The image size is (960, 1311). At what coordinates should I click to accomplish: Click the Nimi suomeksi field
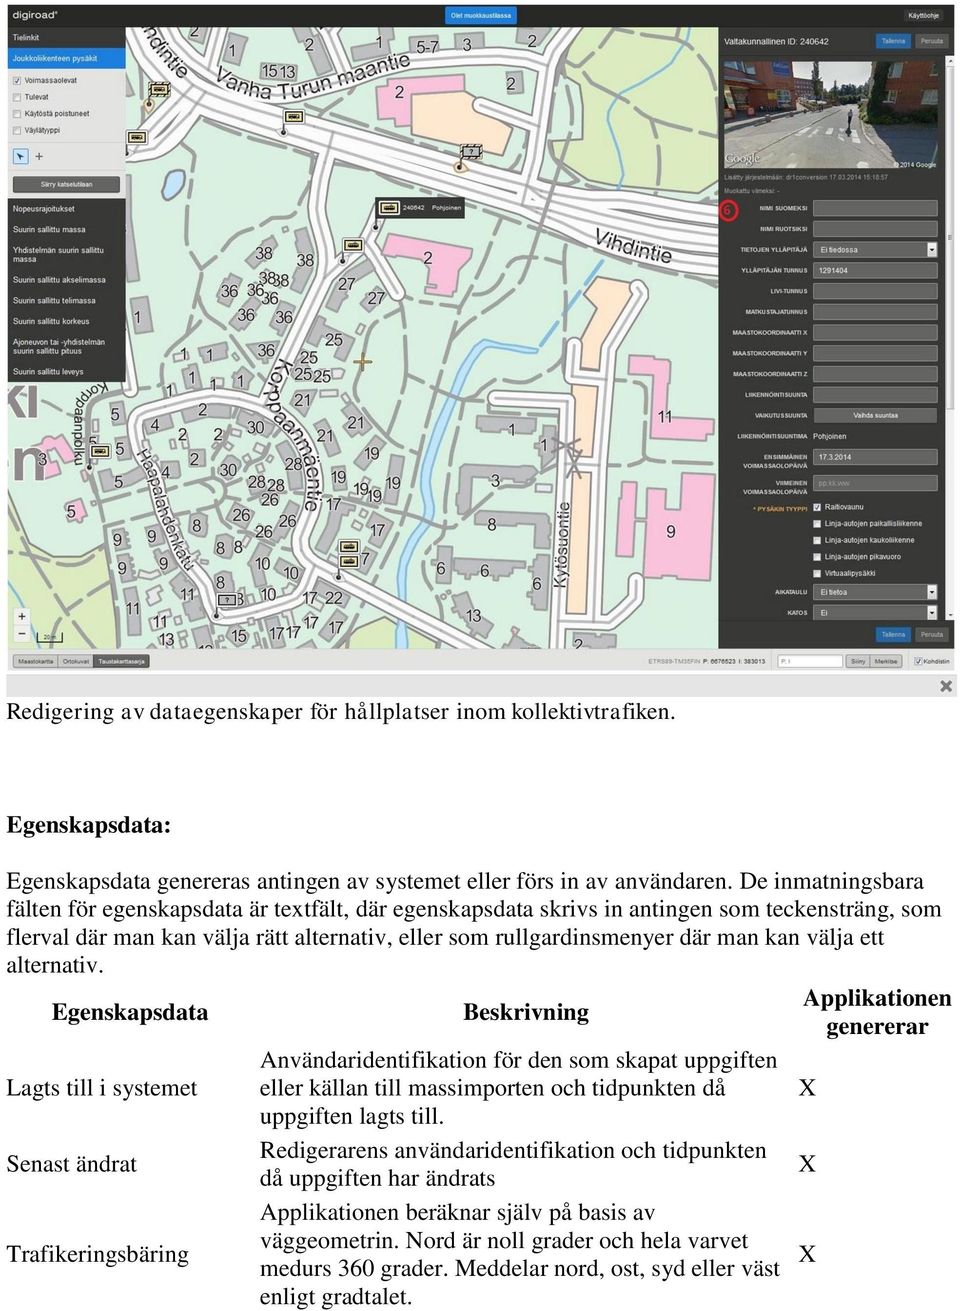click(876, 208)
